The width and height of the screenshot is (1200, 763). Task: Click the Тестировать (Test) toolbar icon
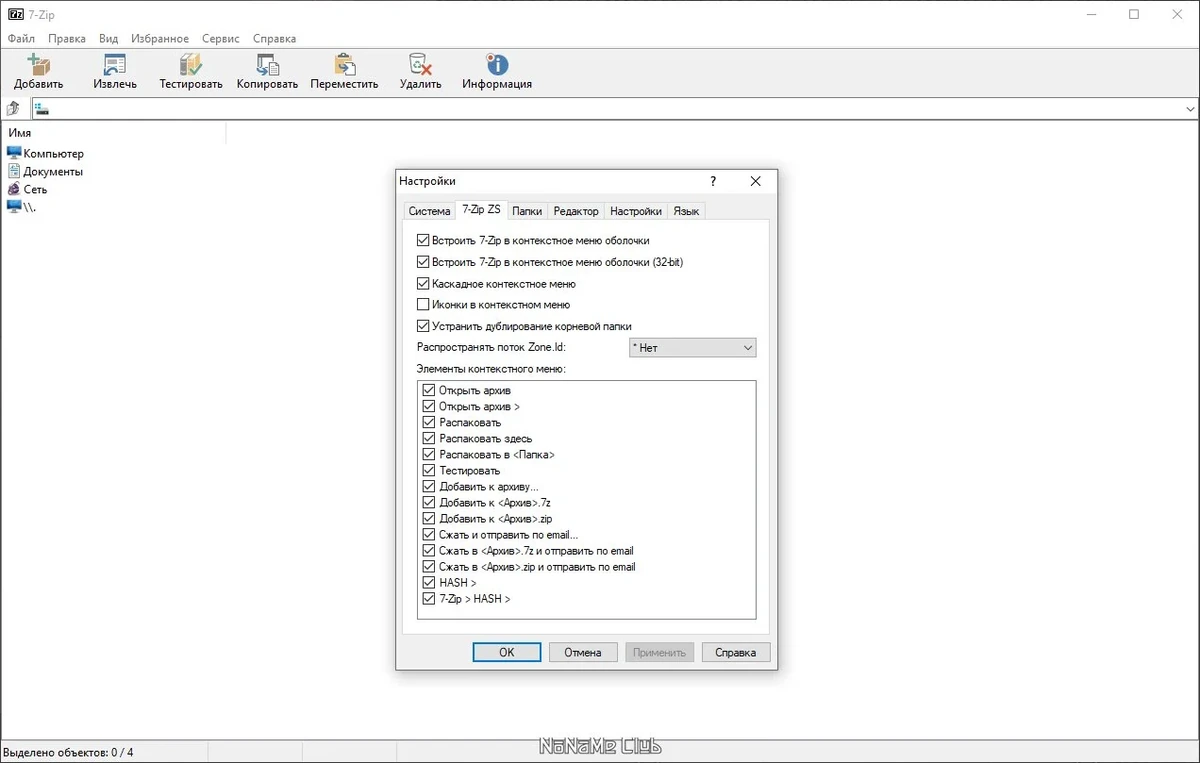pyautogui.click(x=190, y=65)
